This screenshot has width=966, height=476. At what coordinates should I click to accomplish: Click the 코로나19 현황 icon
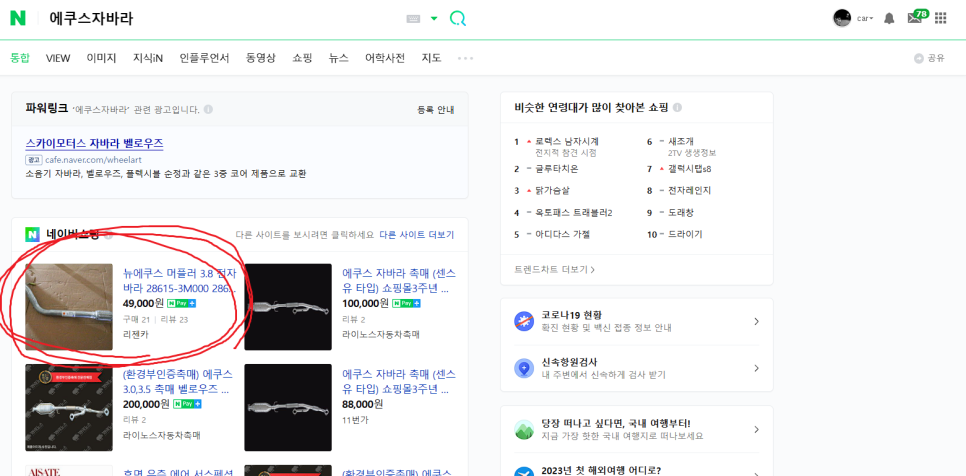coord(524,321)
